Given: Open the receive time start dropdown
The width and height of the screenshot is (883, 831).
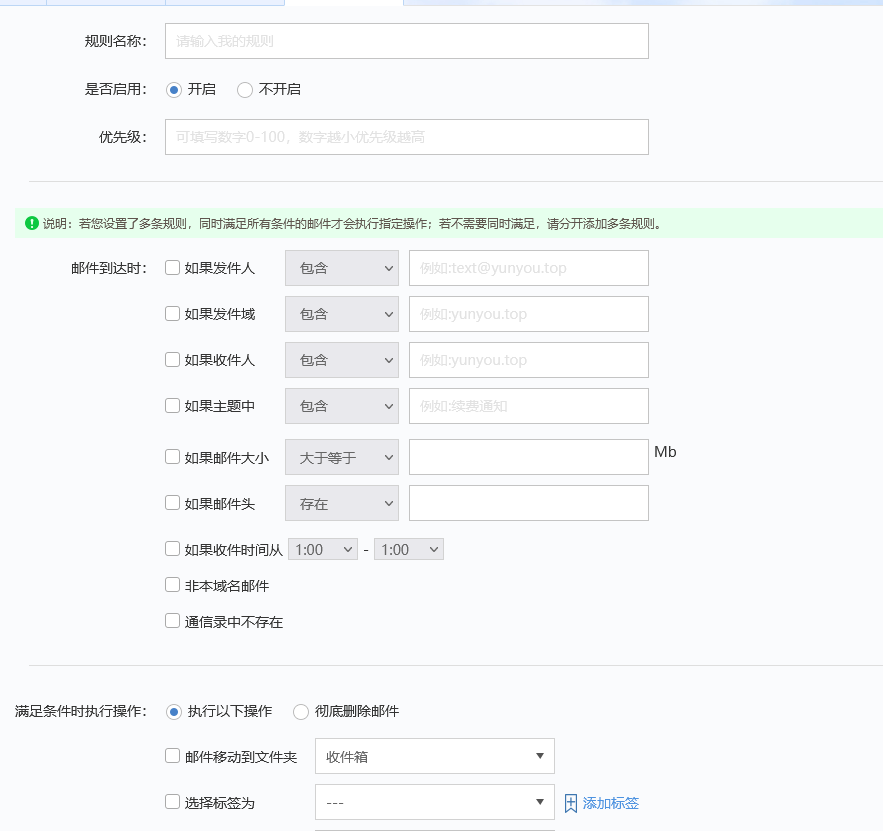Looking at the screenshot, I should tap(322, 550).
